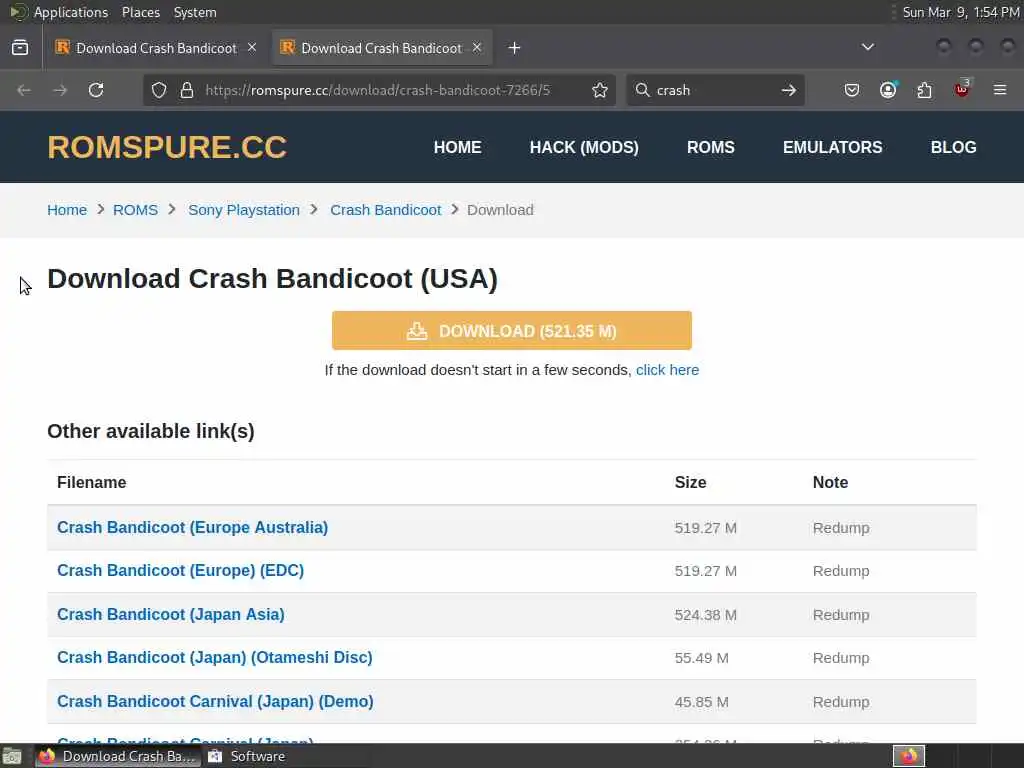Bookmark this page with the star
Screen dimensions: 1024x768
tap(600, 90)
